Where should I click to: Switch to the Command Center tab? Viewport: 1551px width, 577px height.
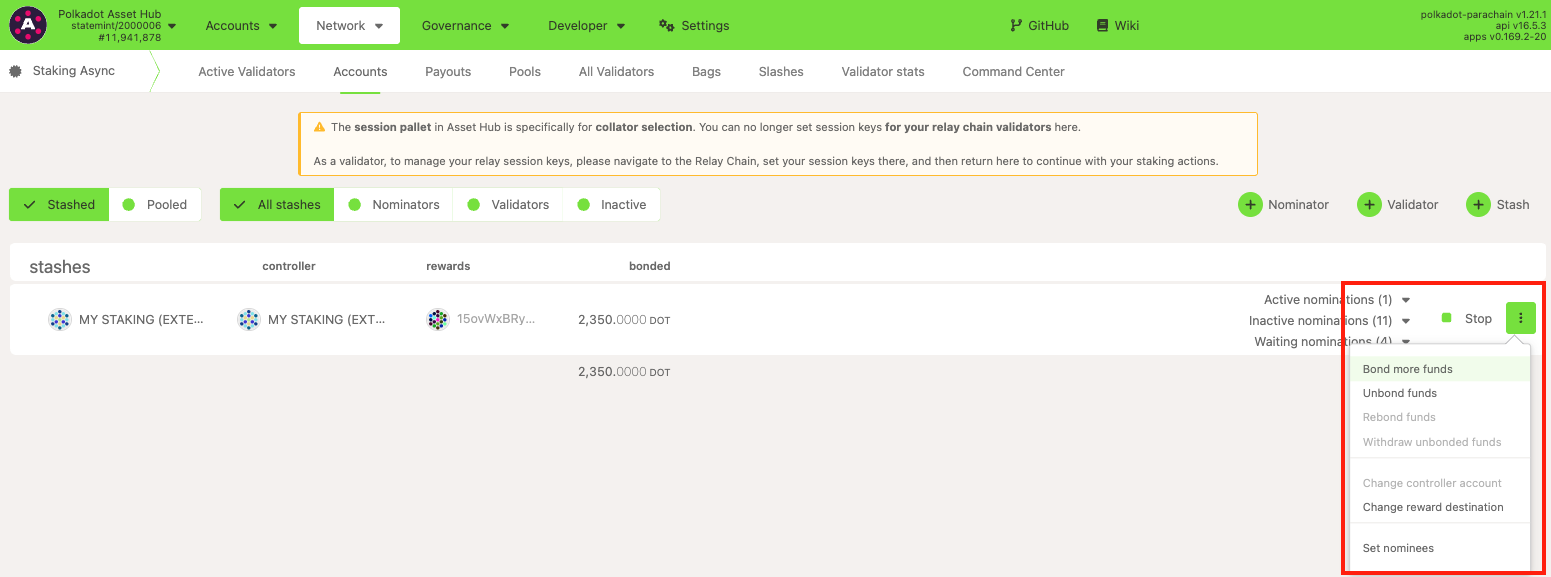coord(1013,71)
